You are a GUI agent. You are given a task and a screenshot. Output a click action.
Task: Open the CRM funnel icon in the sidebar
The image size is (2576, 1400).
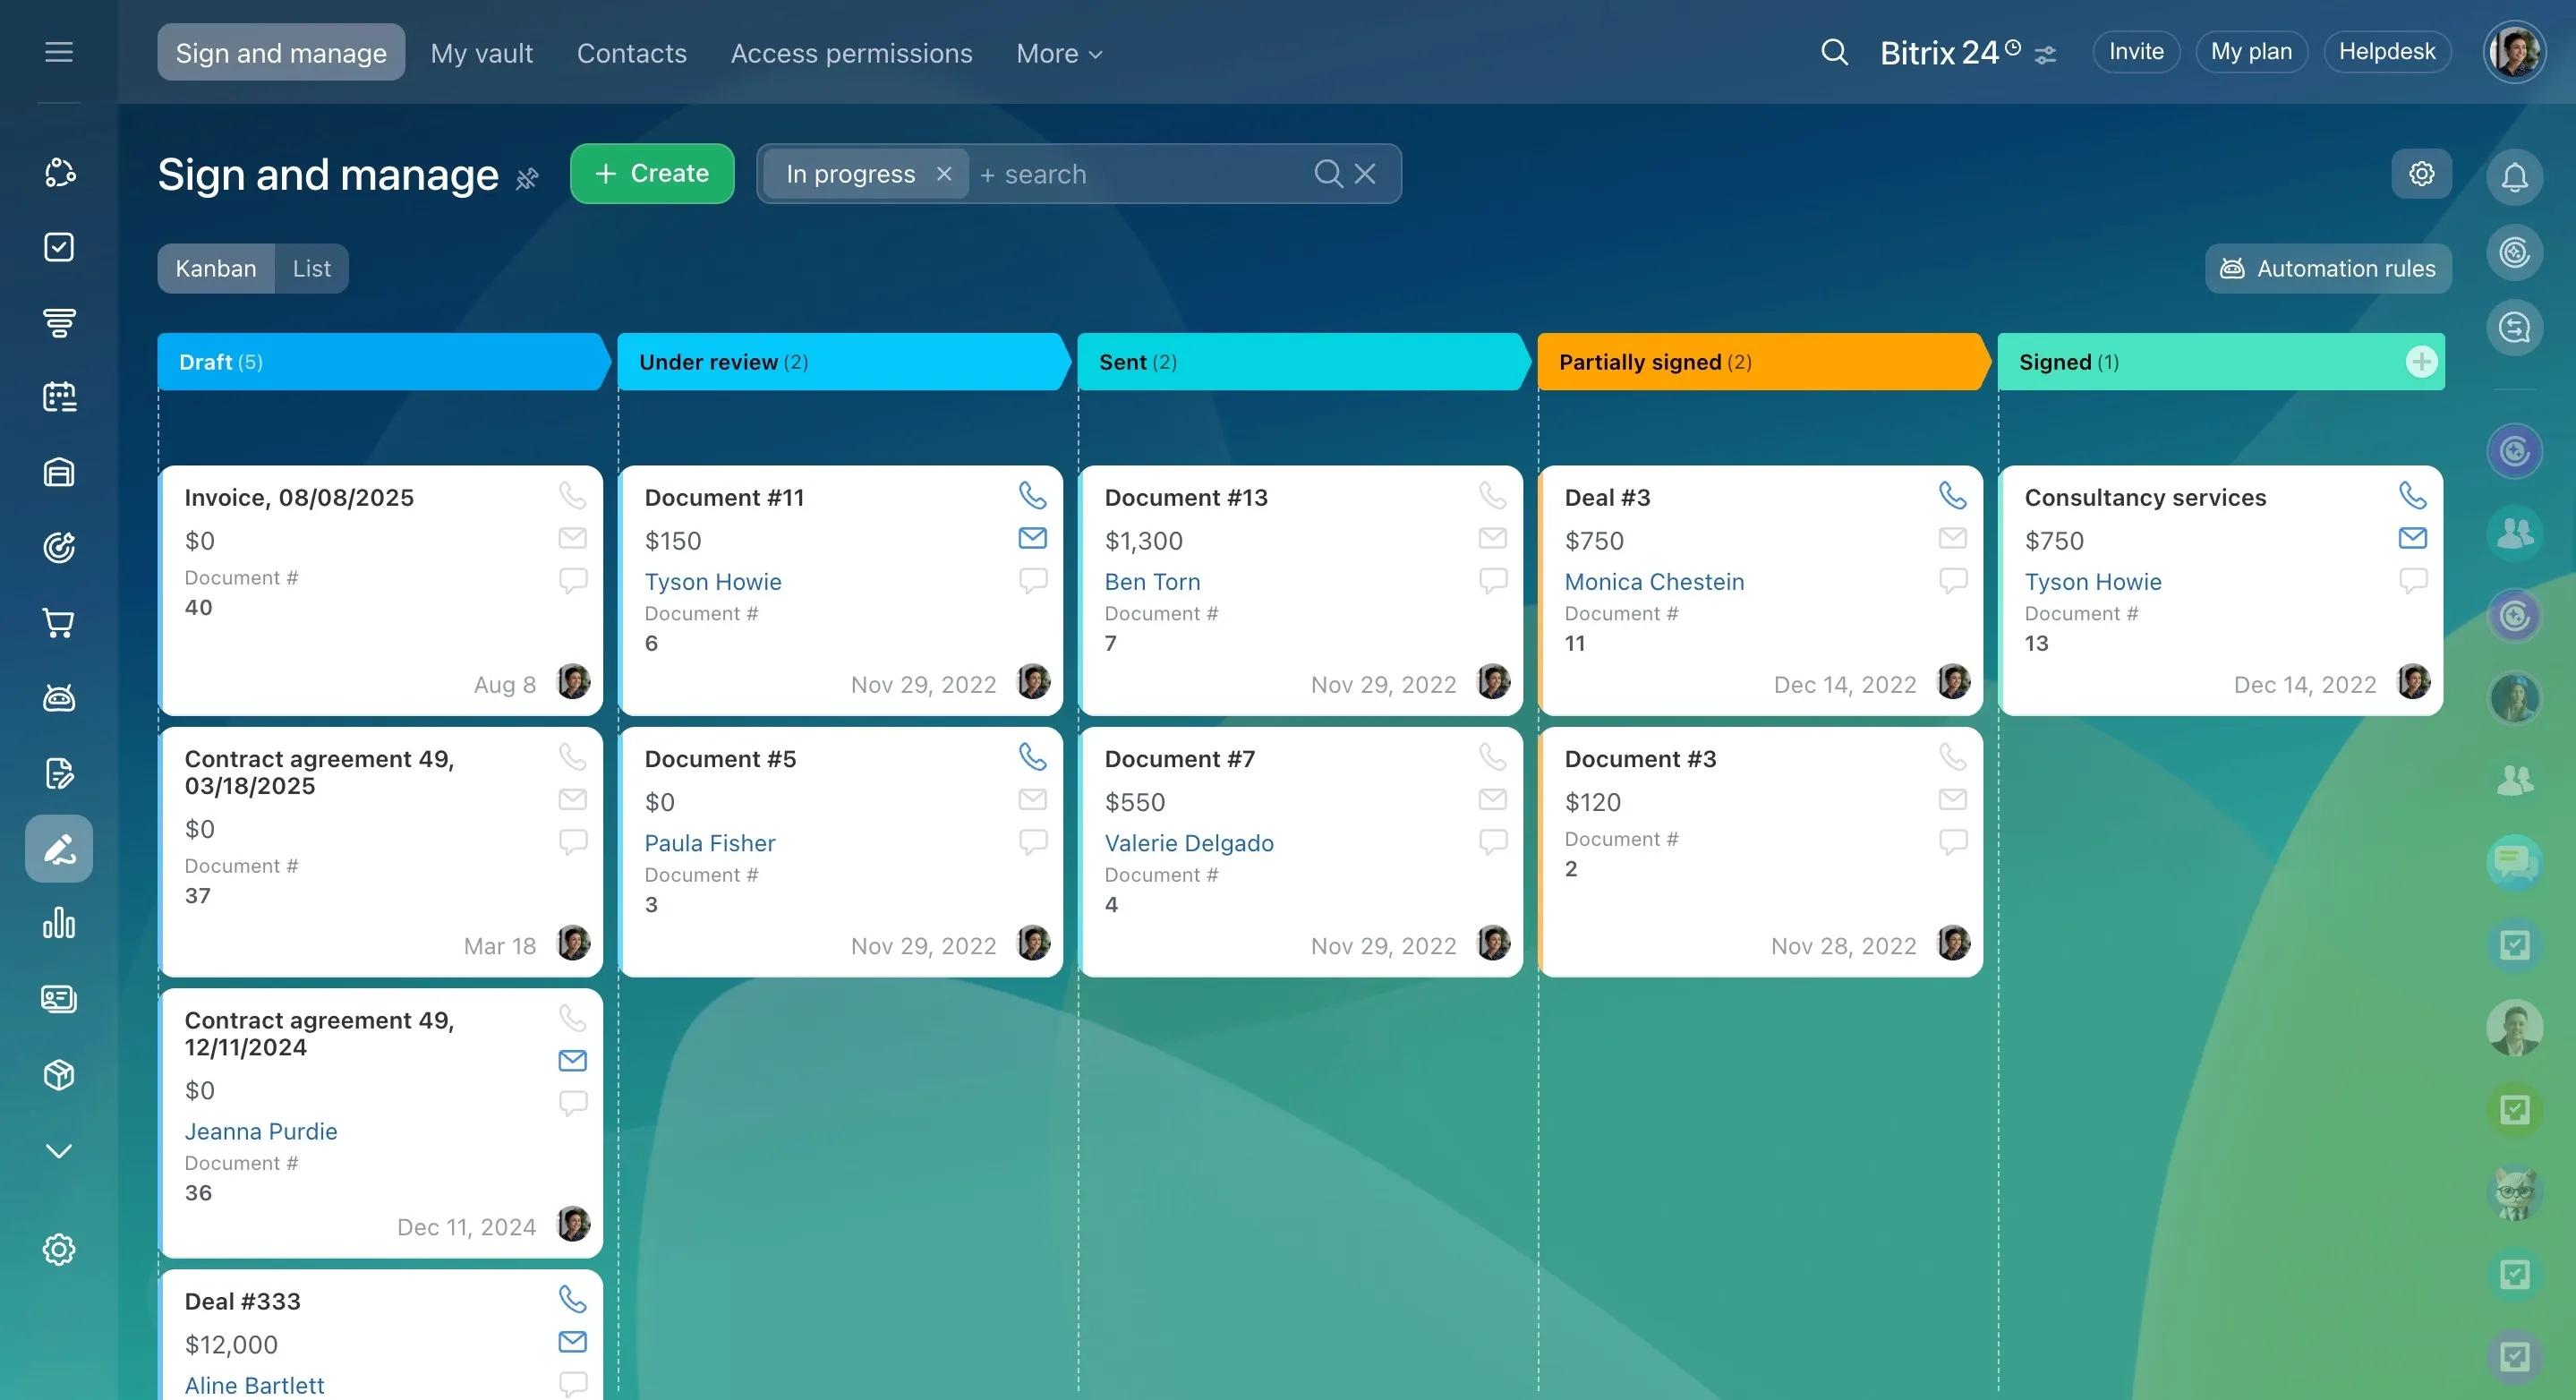(x=58, y=322)
